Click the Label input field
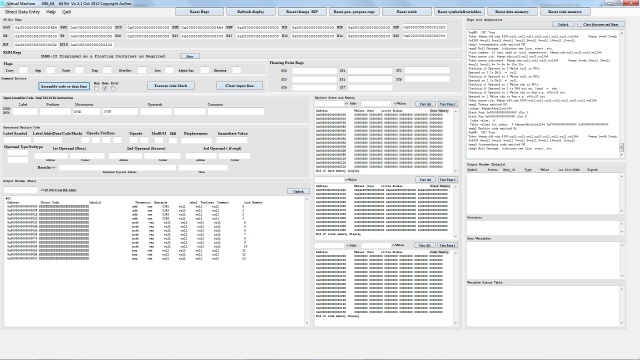Viewport: 640px width, 360px height. [25, 111]
